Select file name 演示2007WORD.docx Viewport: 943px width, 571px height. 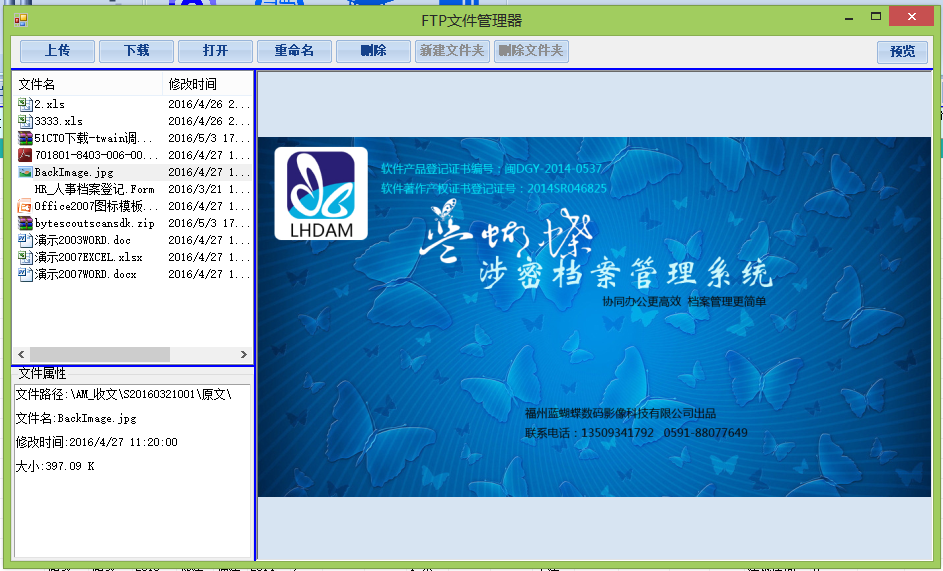click(85, 274)
